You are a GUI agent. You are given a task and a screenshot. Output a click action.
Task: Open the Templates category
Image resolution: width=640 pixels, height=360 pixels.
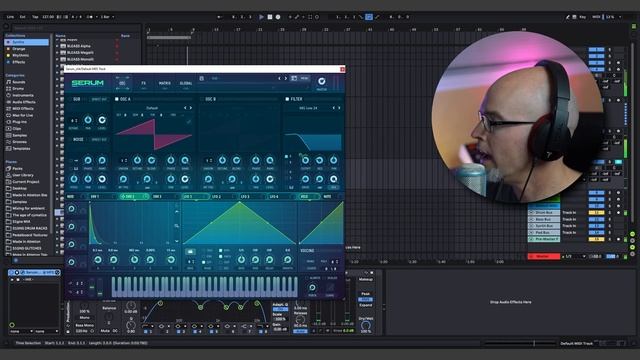(x=21, y=149)
